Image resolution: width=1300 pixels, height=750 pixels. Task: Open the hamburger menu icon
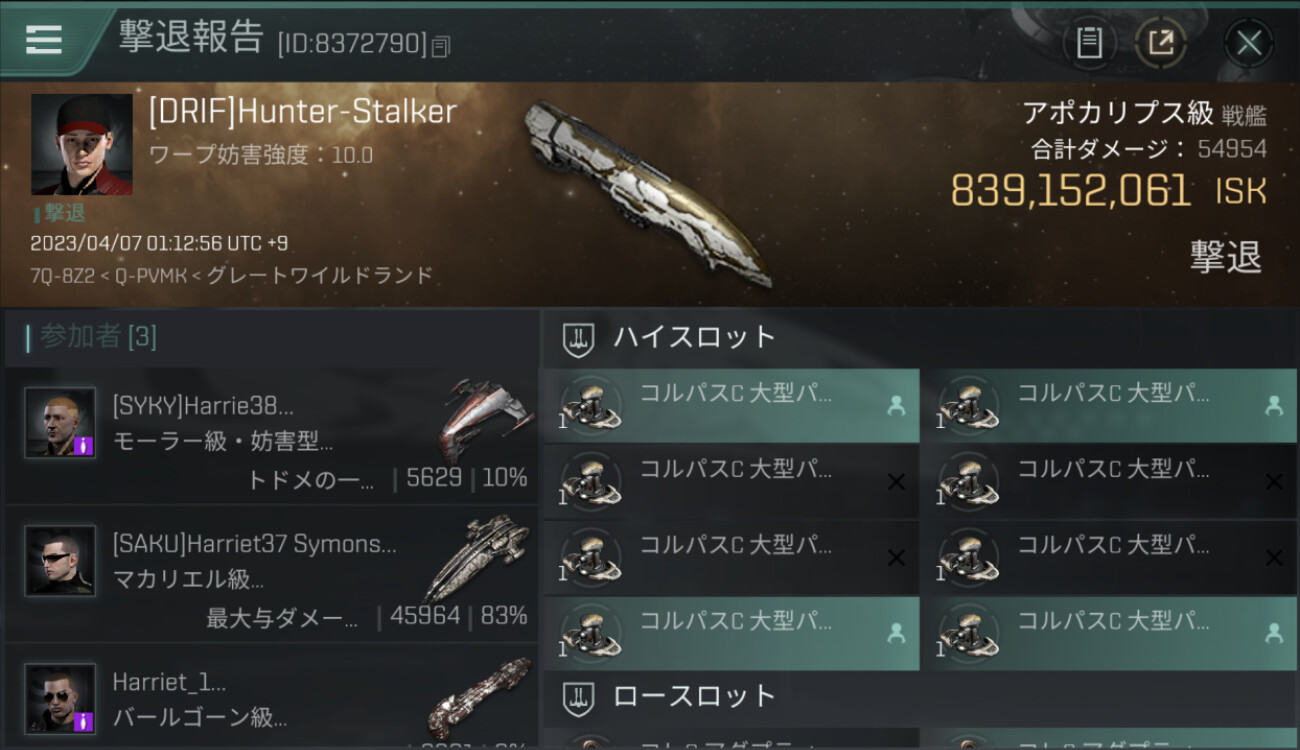pos(43,39)
